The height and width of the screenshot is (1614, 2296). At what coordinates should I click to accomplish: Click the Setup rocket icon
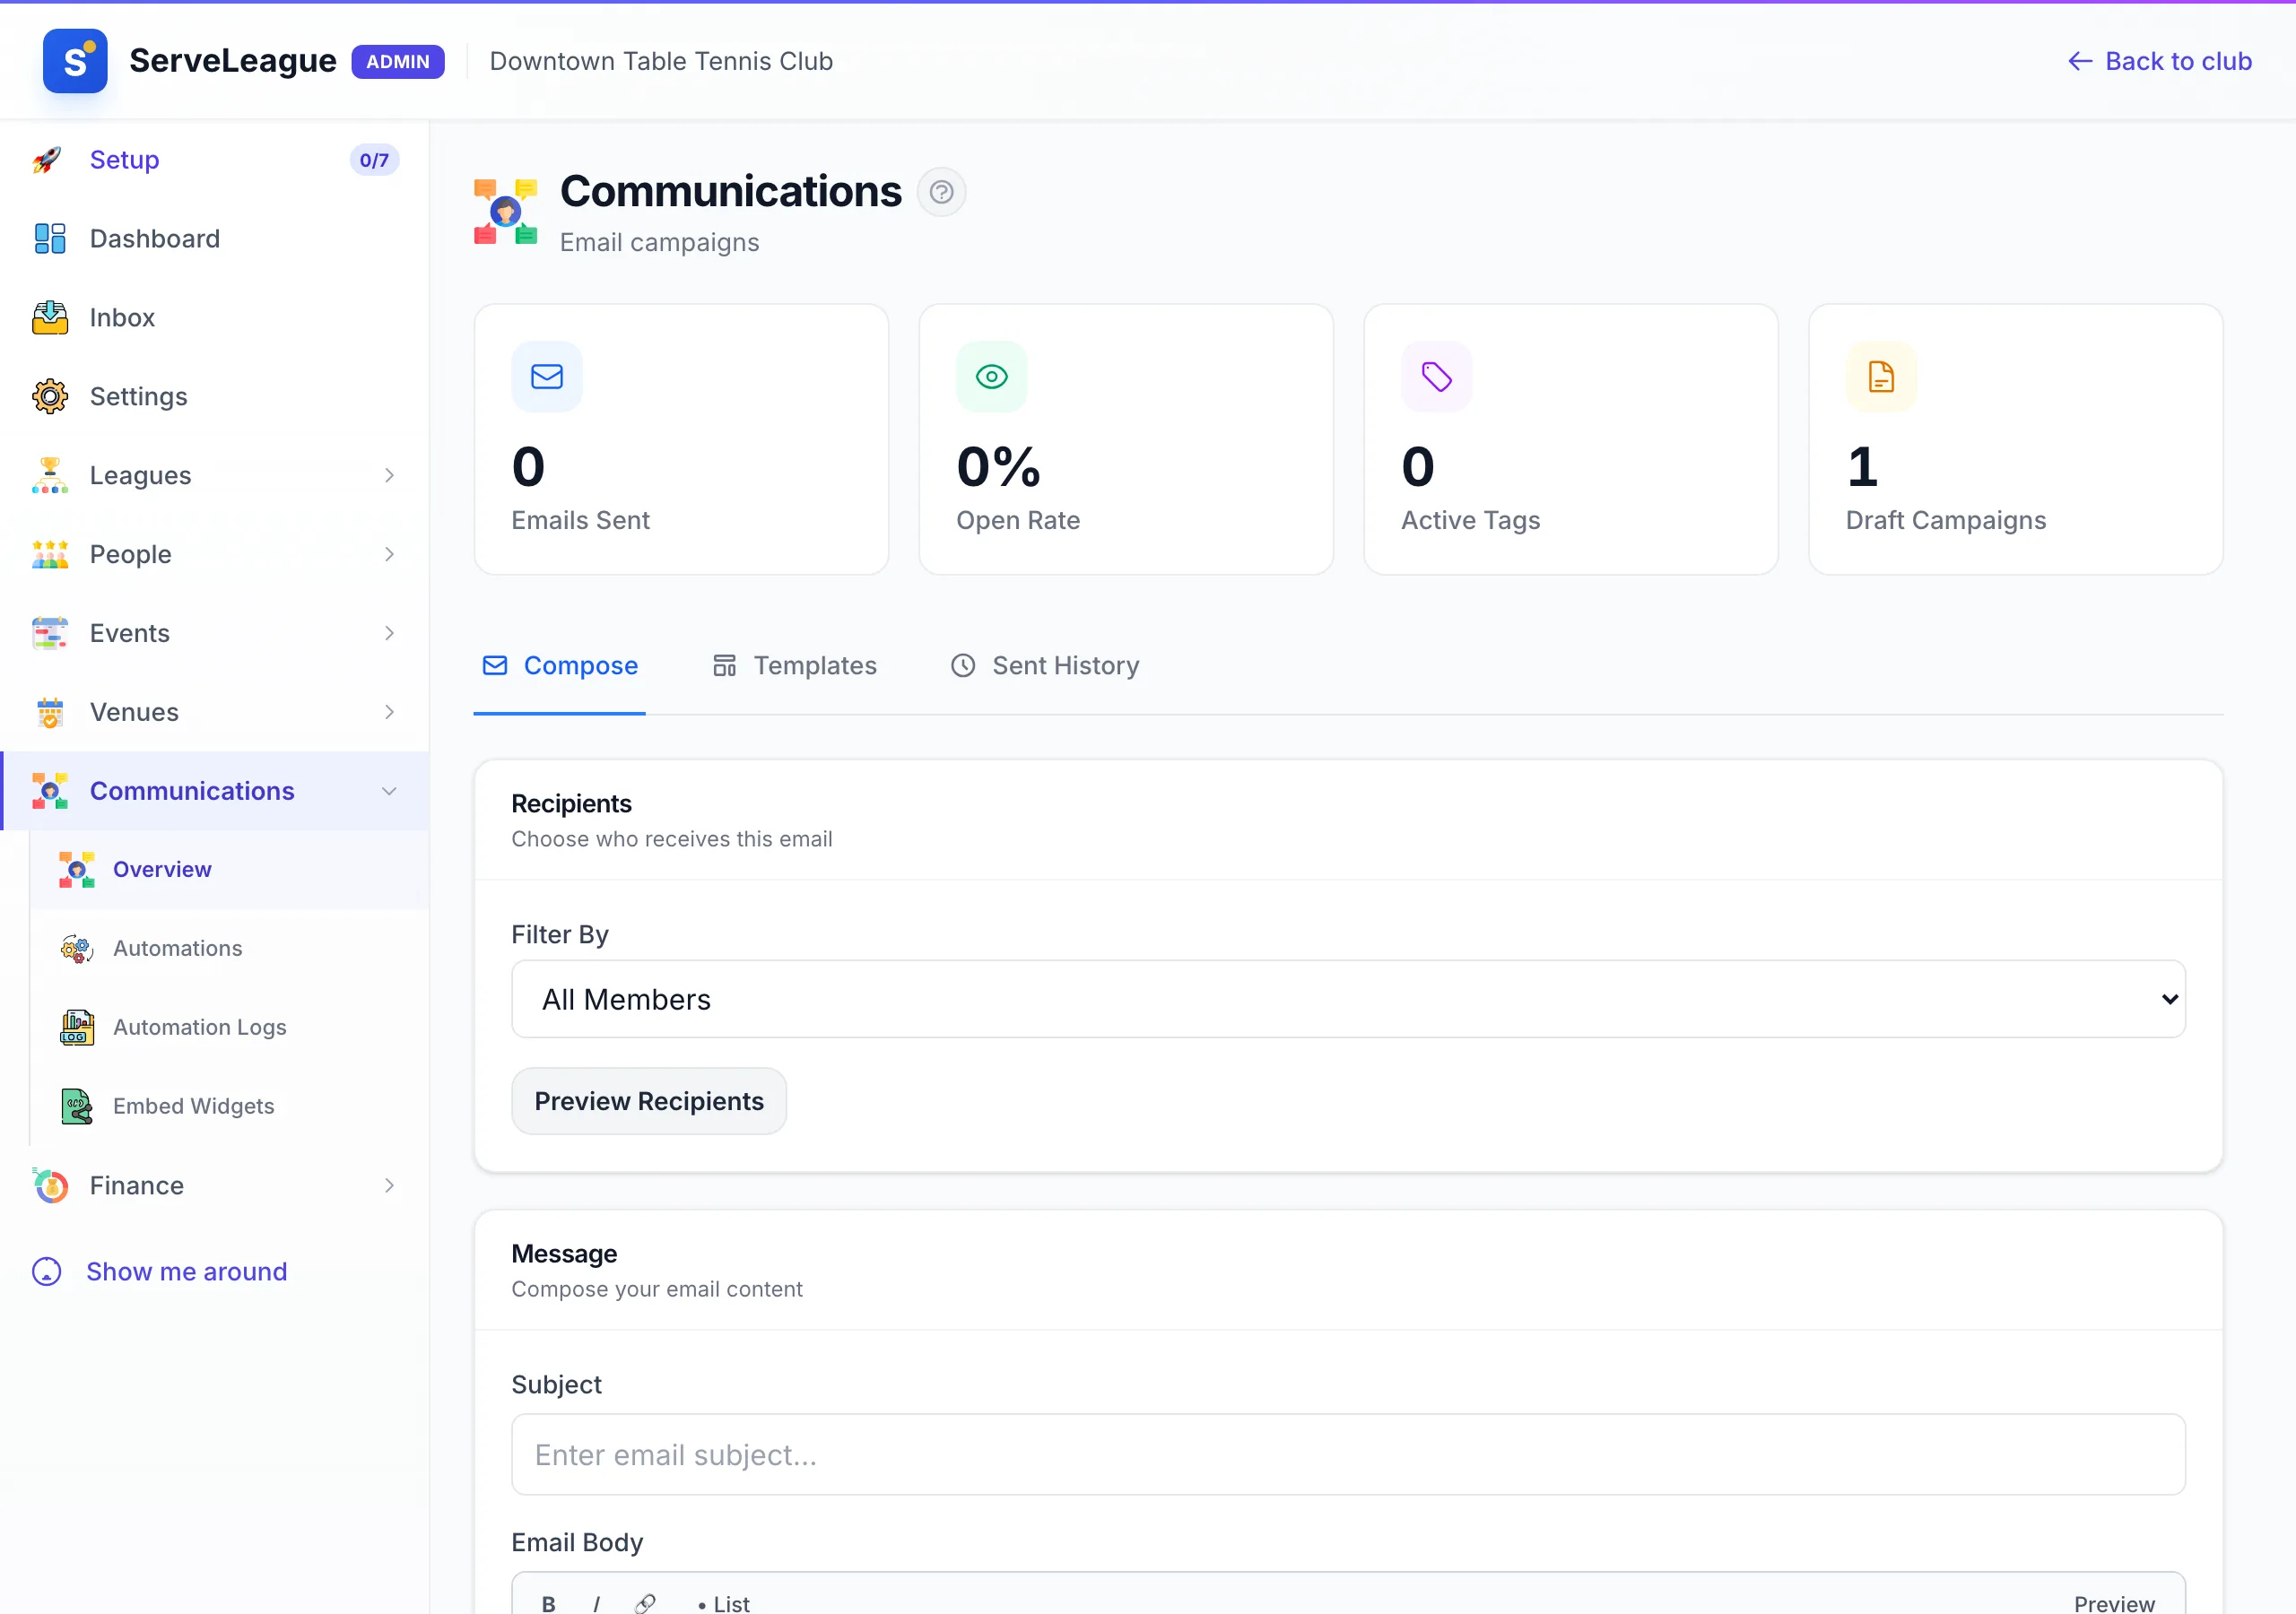[48, 160]
